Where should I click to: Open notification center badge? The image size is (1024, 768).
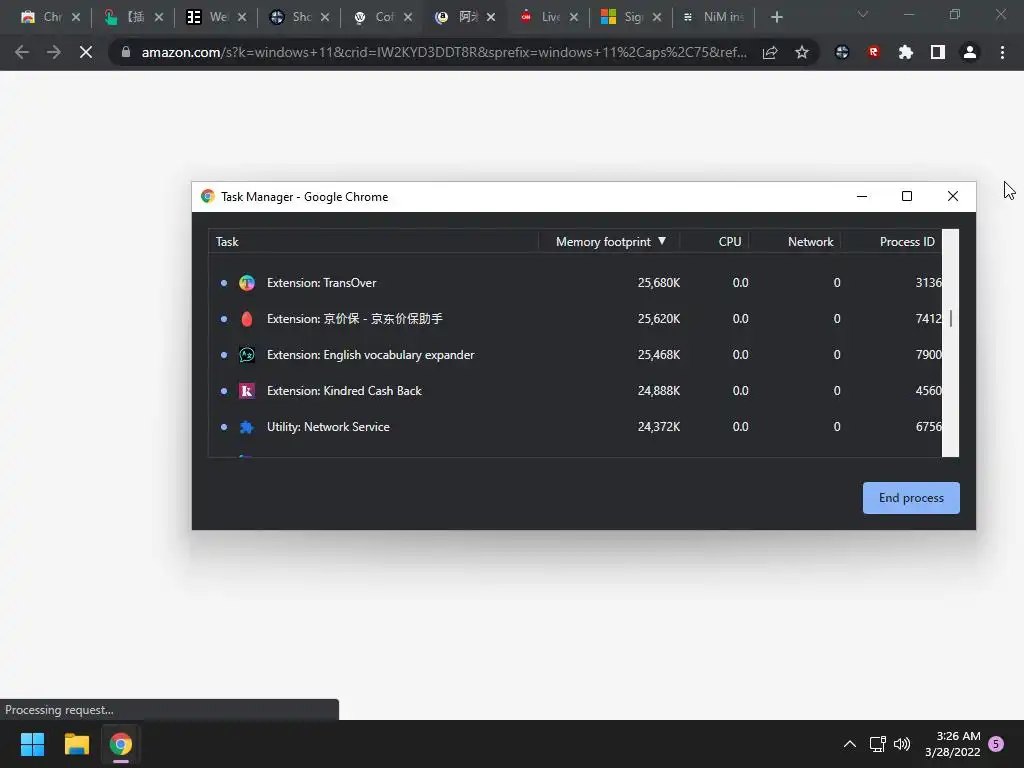996,744
